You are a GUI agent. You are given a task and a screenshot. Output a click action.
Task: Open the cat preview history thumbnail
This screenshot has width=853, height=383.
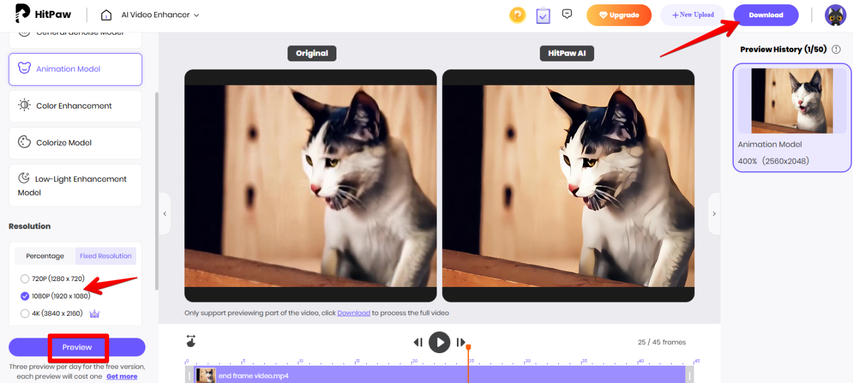pyautogui.click(x=792, y=101)
